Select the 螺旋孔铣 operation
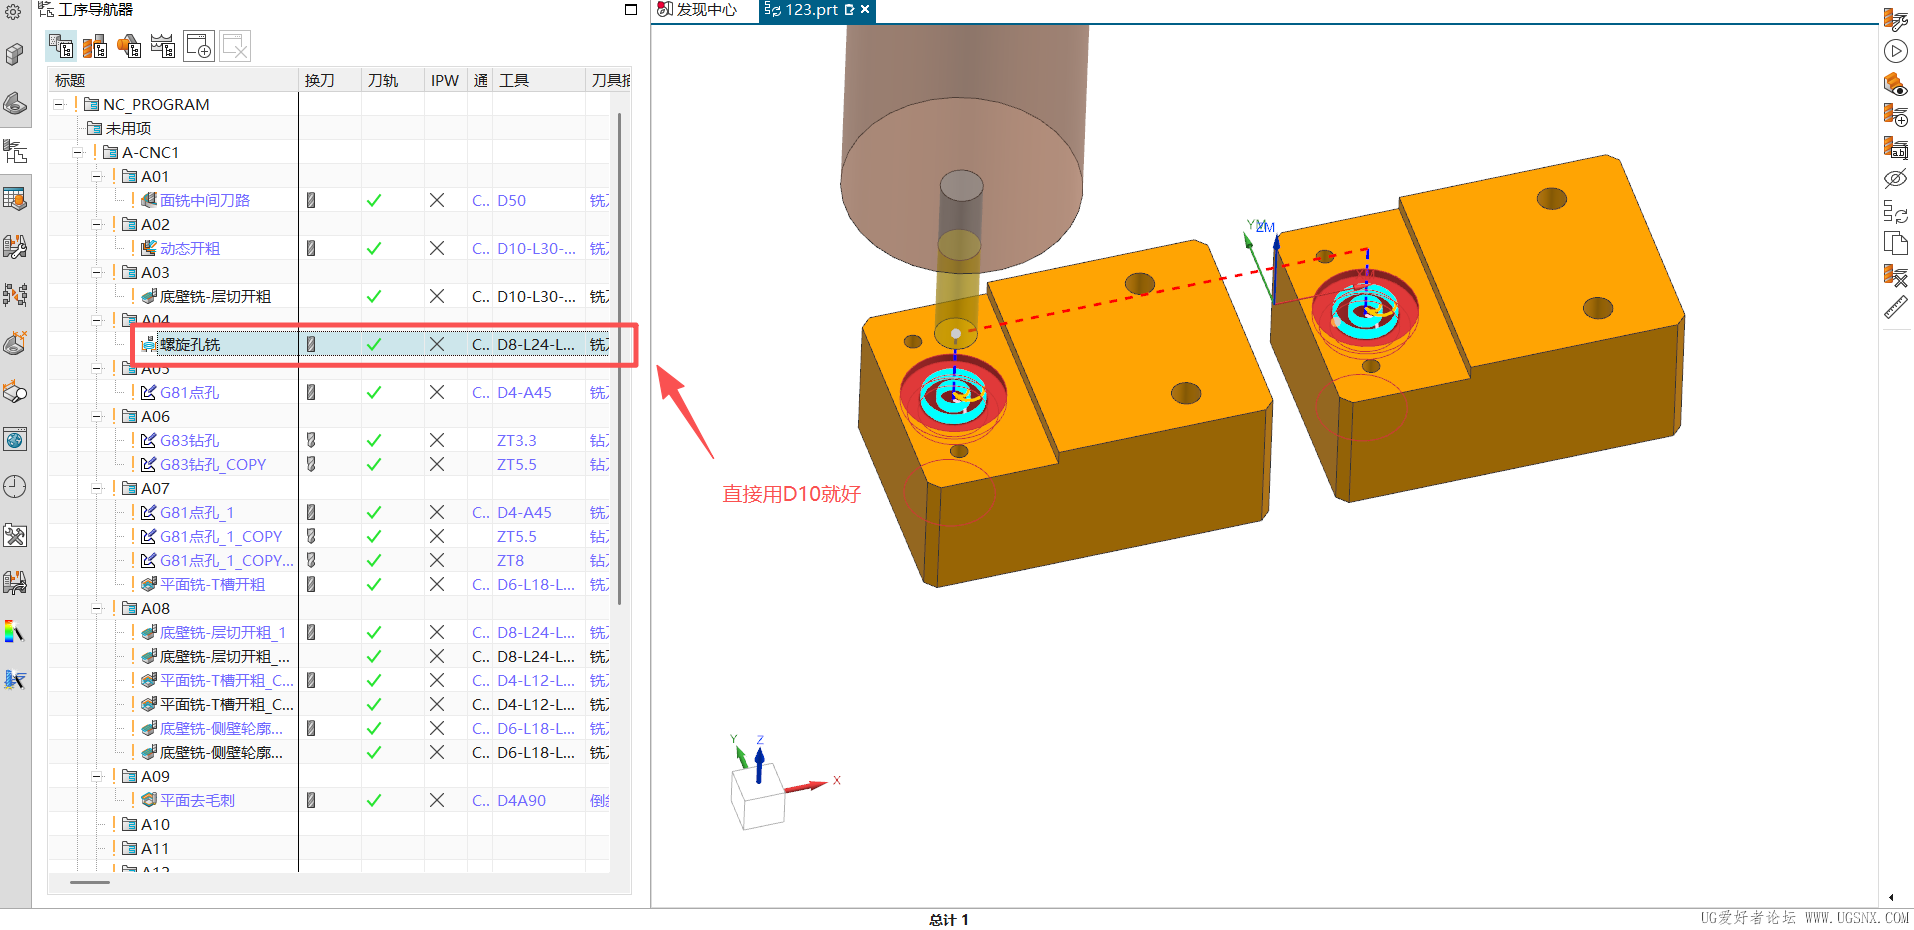The image size is (1914, 930). (x=190, y=344)
